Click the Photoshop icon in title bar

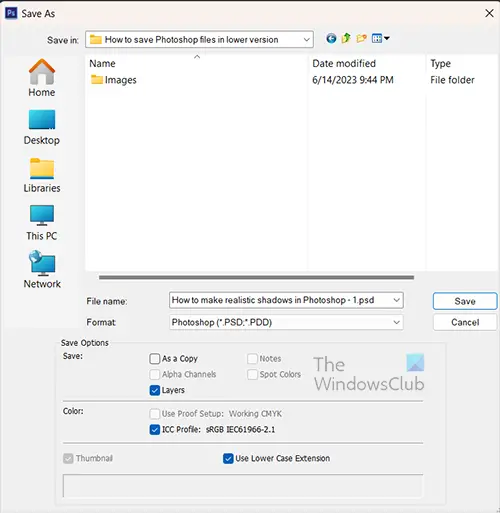[11, 13]
